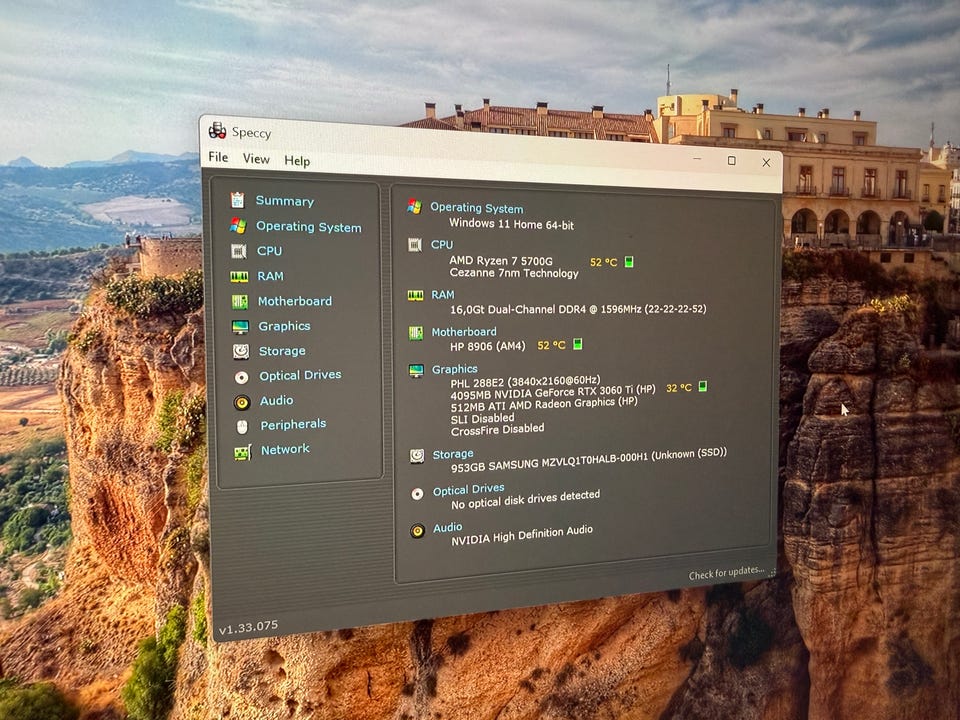Click the Peripherals mouse icon in sidebar
This screenshot has width=960, height=720.
242,427
